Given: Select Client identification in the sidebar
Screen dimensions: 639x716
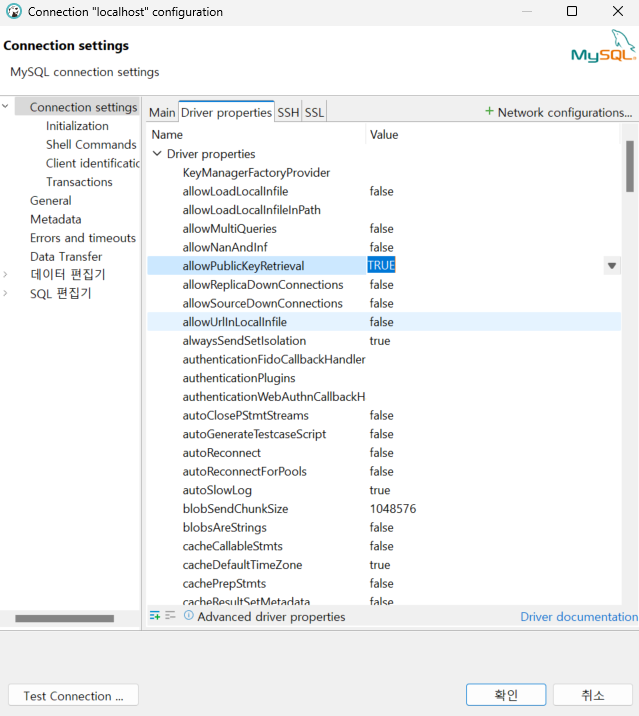Looking at the screenshot, I should click(x=93, y=163).
